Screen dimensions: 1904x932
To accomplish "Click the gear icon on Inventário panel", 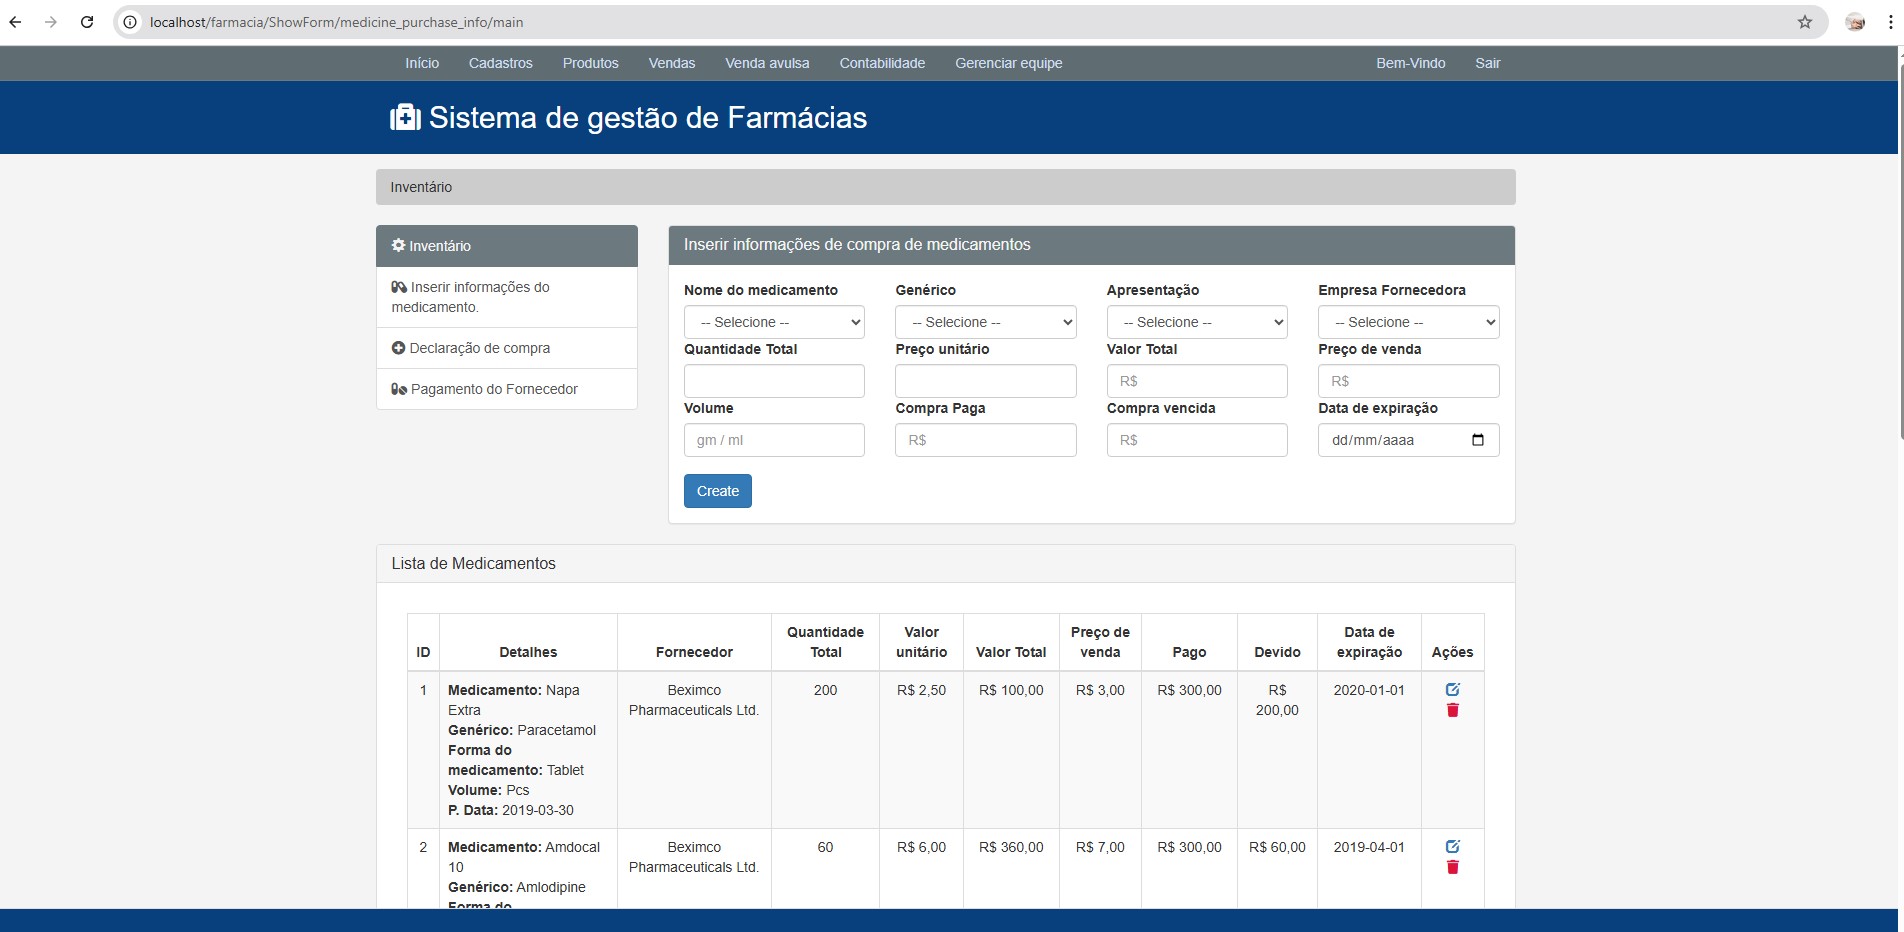I will (x=397, y=246).
